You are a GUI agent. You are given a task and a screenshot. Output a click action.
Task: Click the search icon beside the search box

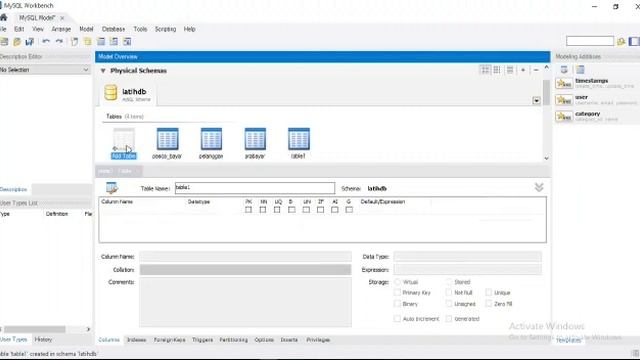[621, 41]
